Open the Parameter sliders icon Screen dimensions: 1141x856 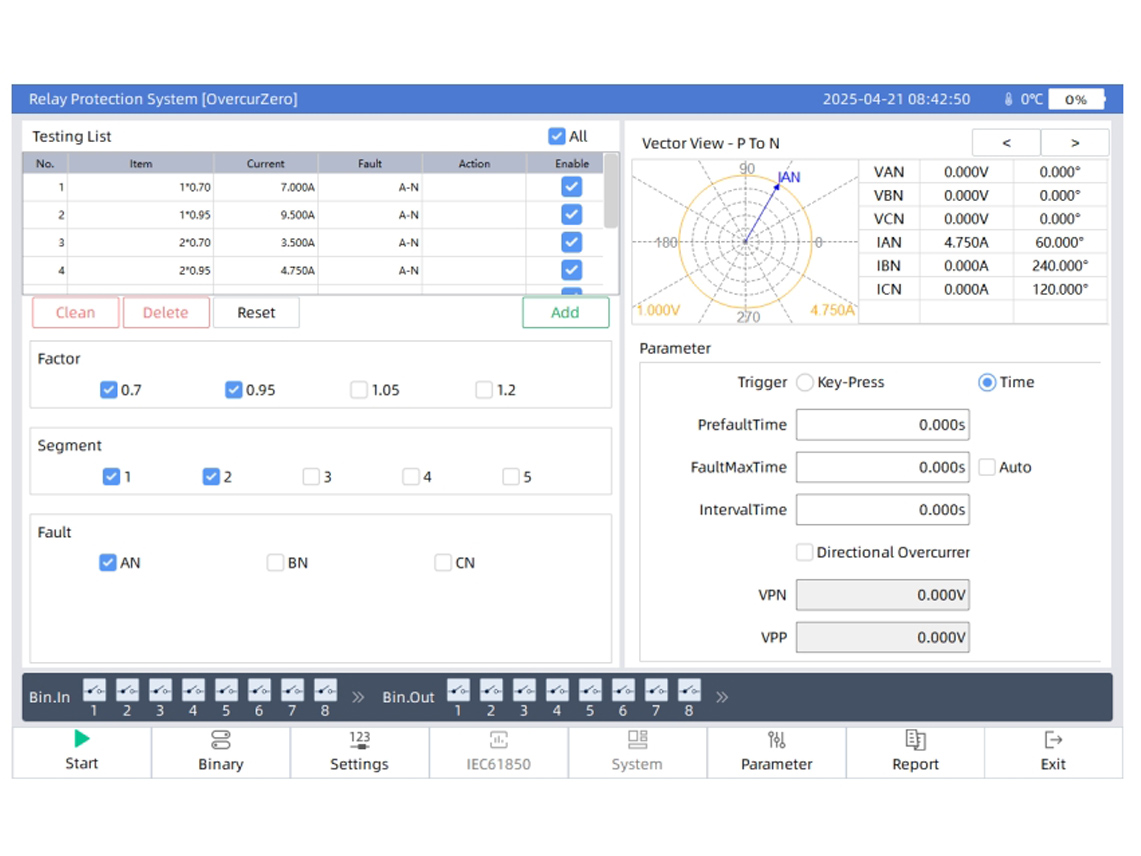[x=777, y=741]
